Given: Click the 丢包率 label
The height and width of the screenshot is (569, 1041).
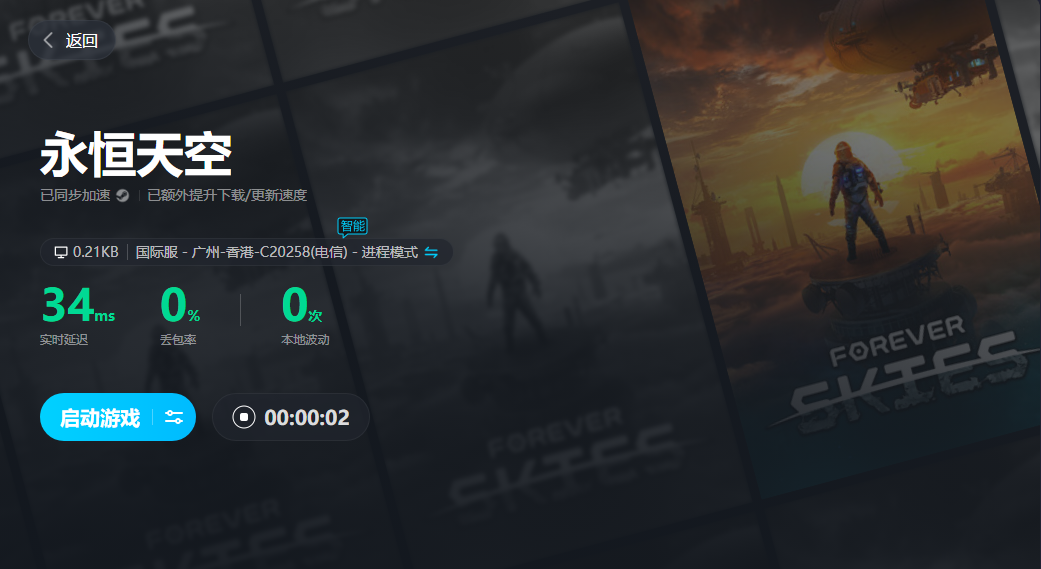Looking at the screenshot, I should click(178, 339).
